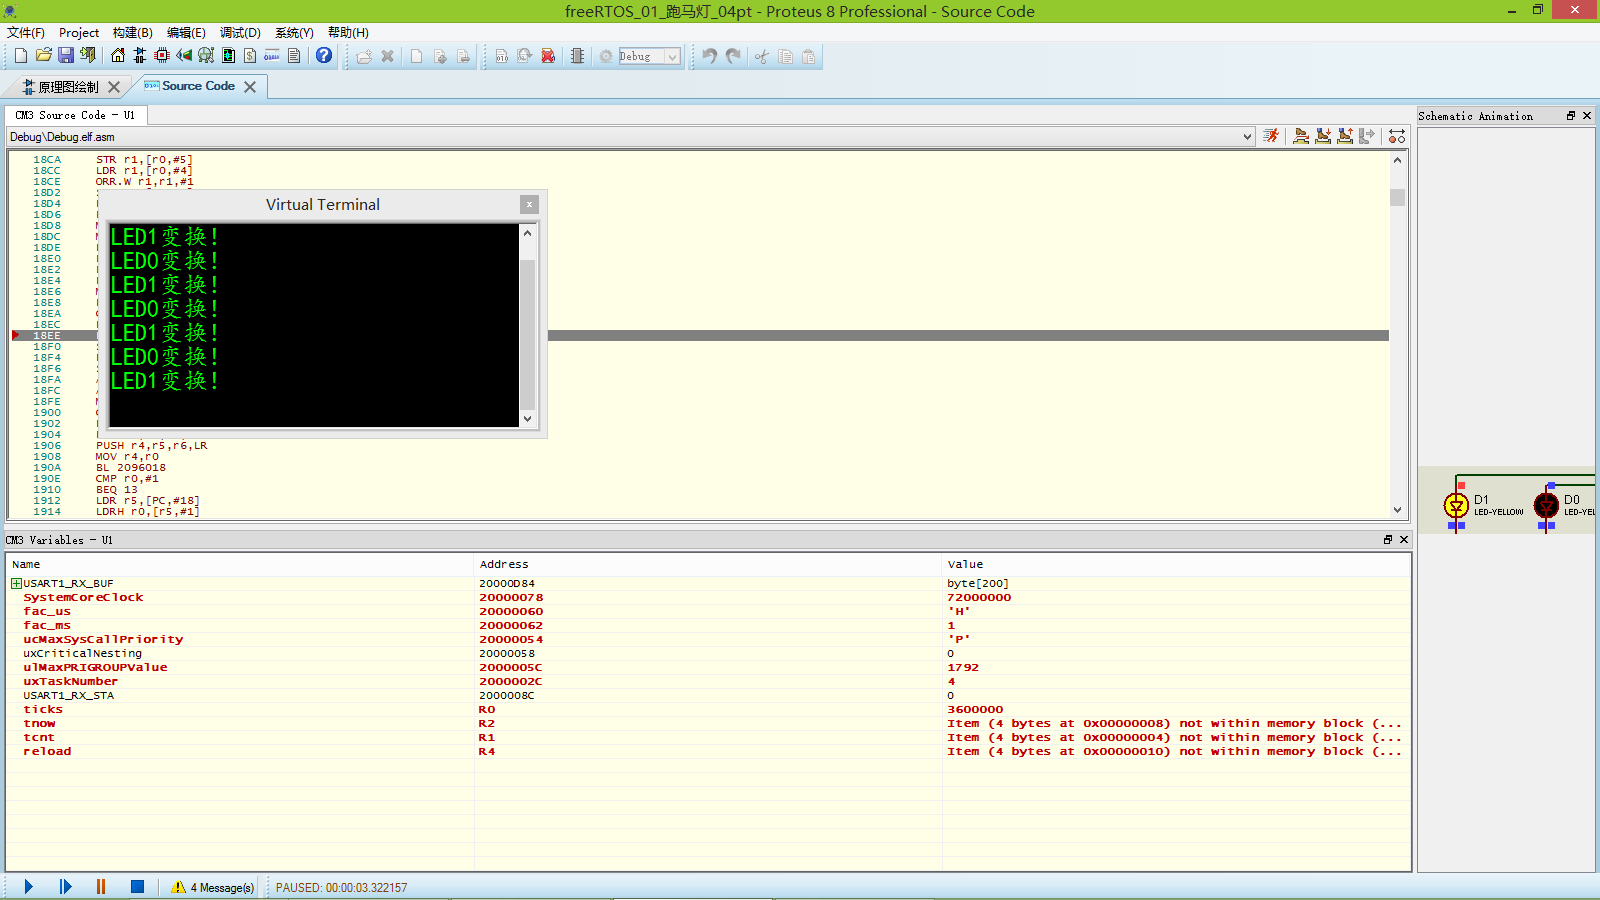Open the 3D Visualizer icon
Viewport: 1600px width, 900px height.
pyautogui.click(x=184, y=56)
